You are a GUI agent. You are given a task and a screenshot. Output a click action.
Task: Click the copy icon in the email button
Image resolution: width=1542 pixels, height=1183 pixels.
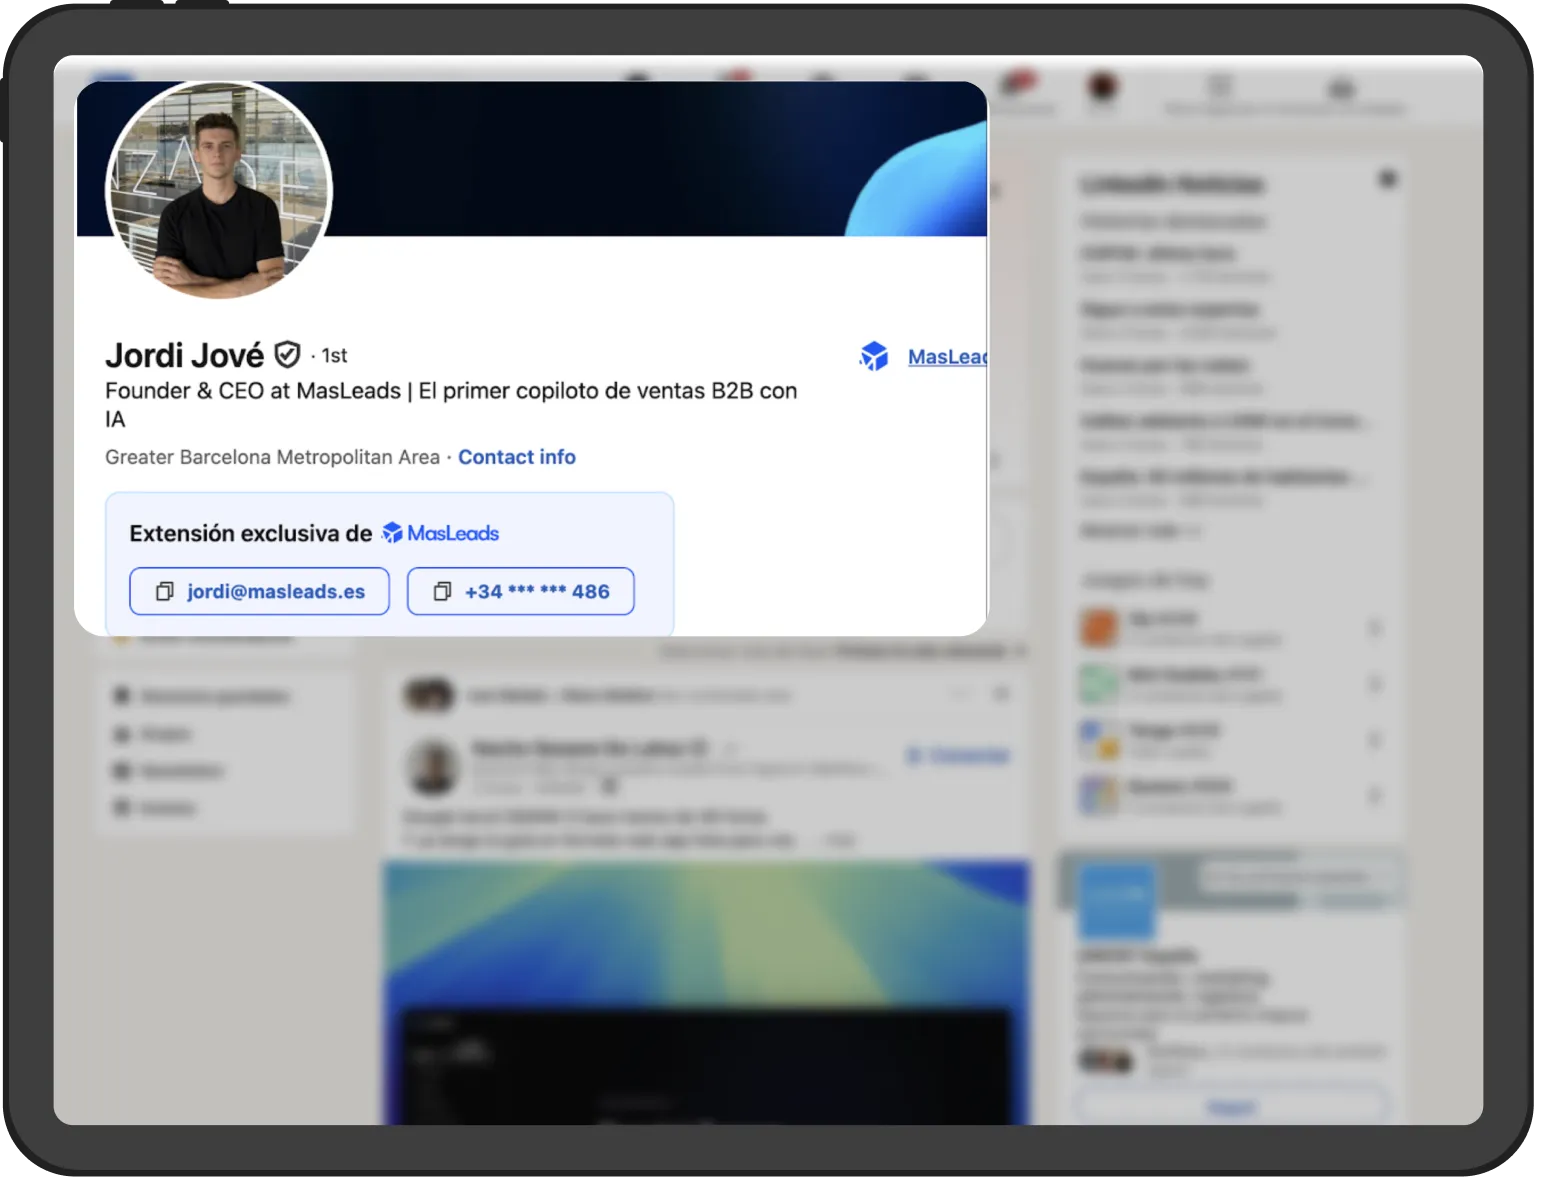pos(165,592)
